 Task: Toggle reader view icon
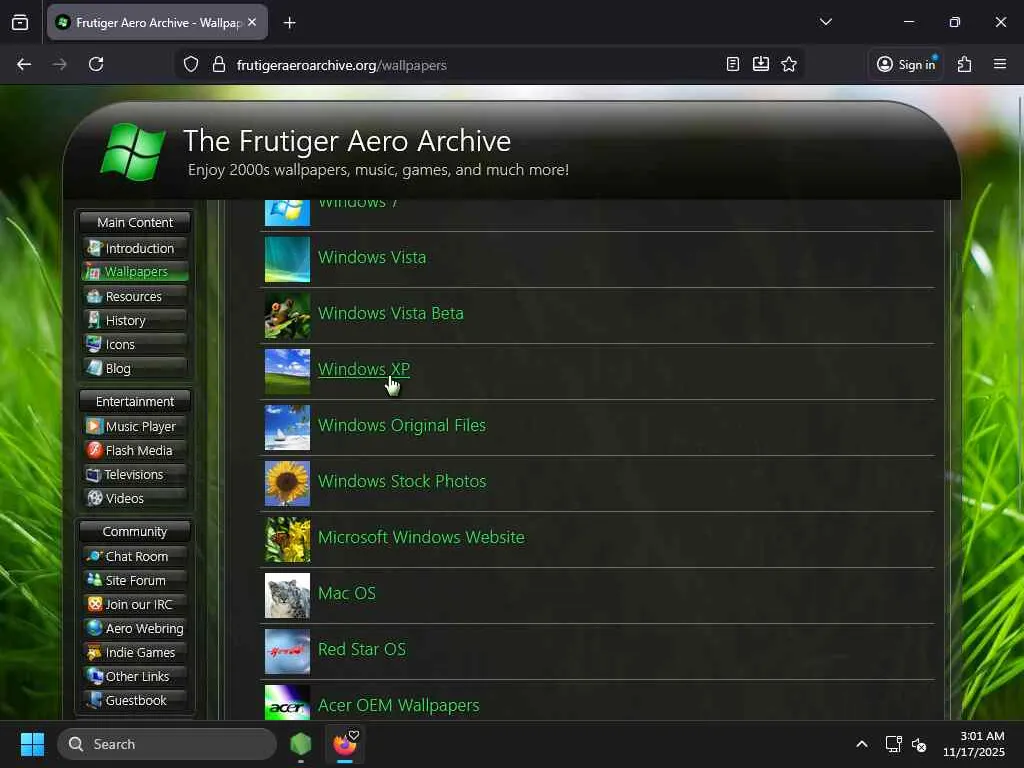point(733,64)
